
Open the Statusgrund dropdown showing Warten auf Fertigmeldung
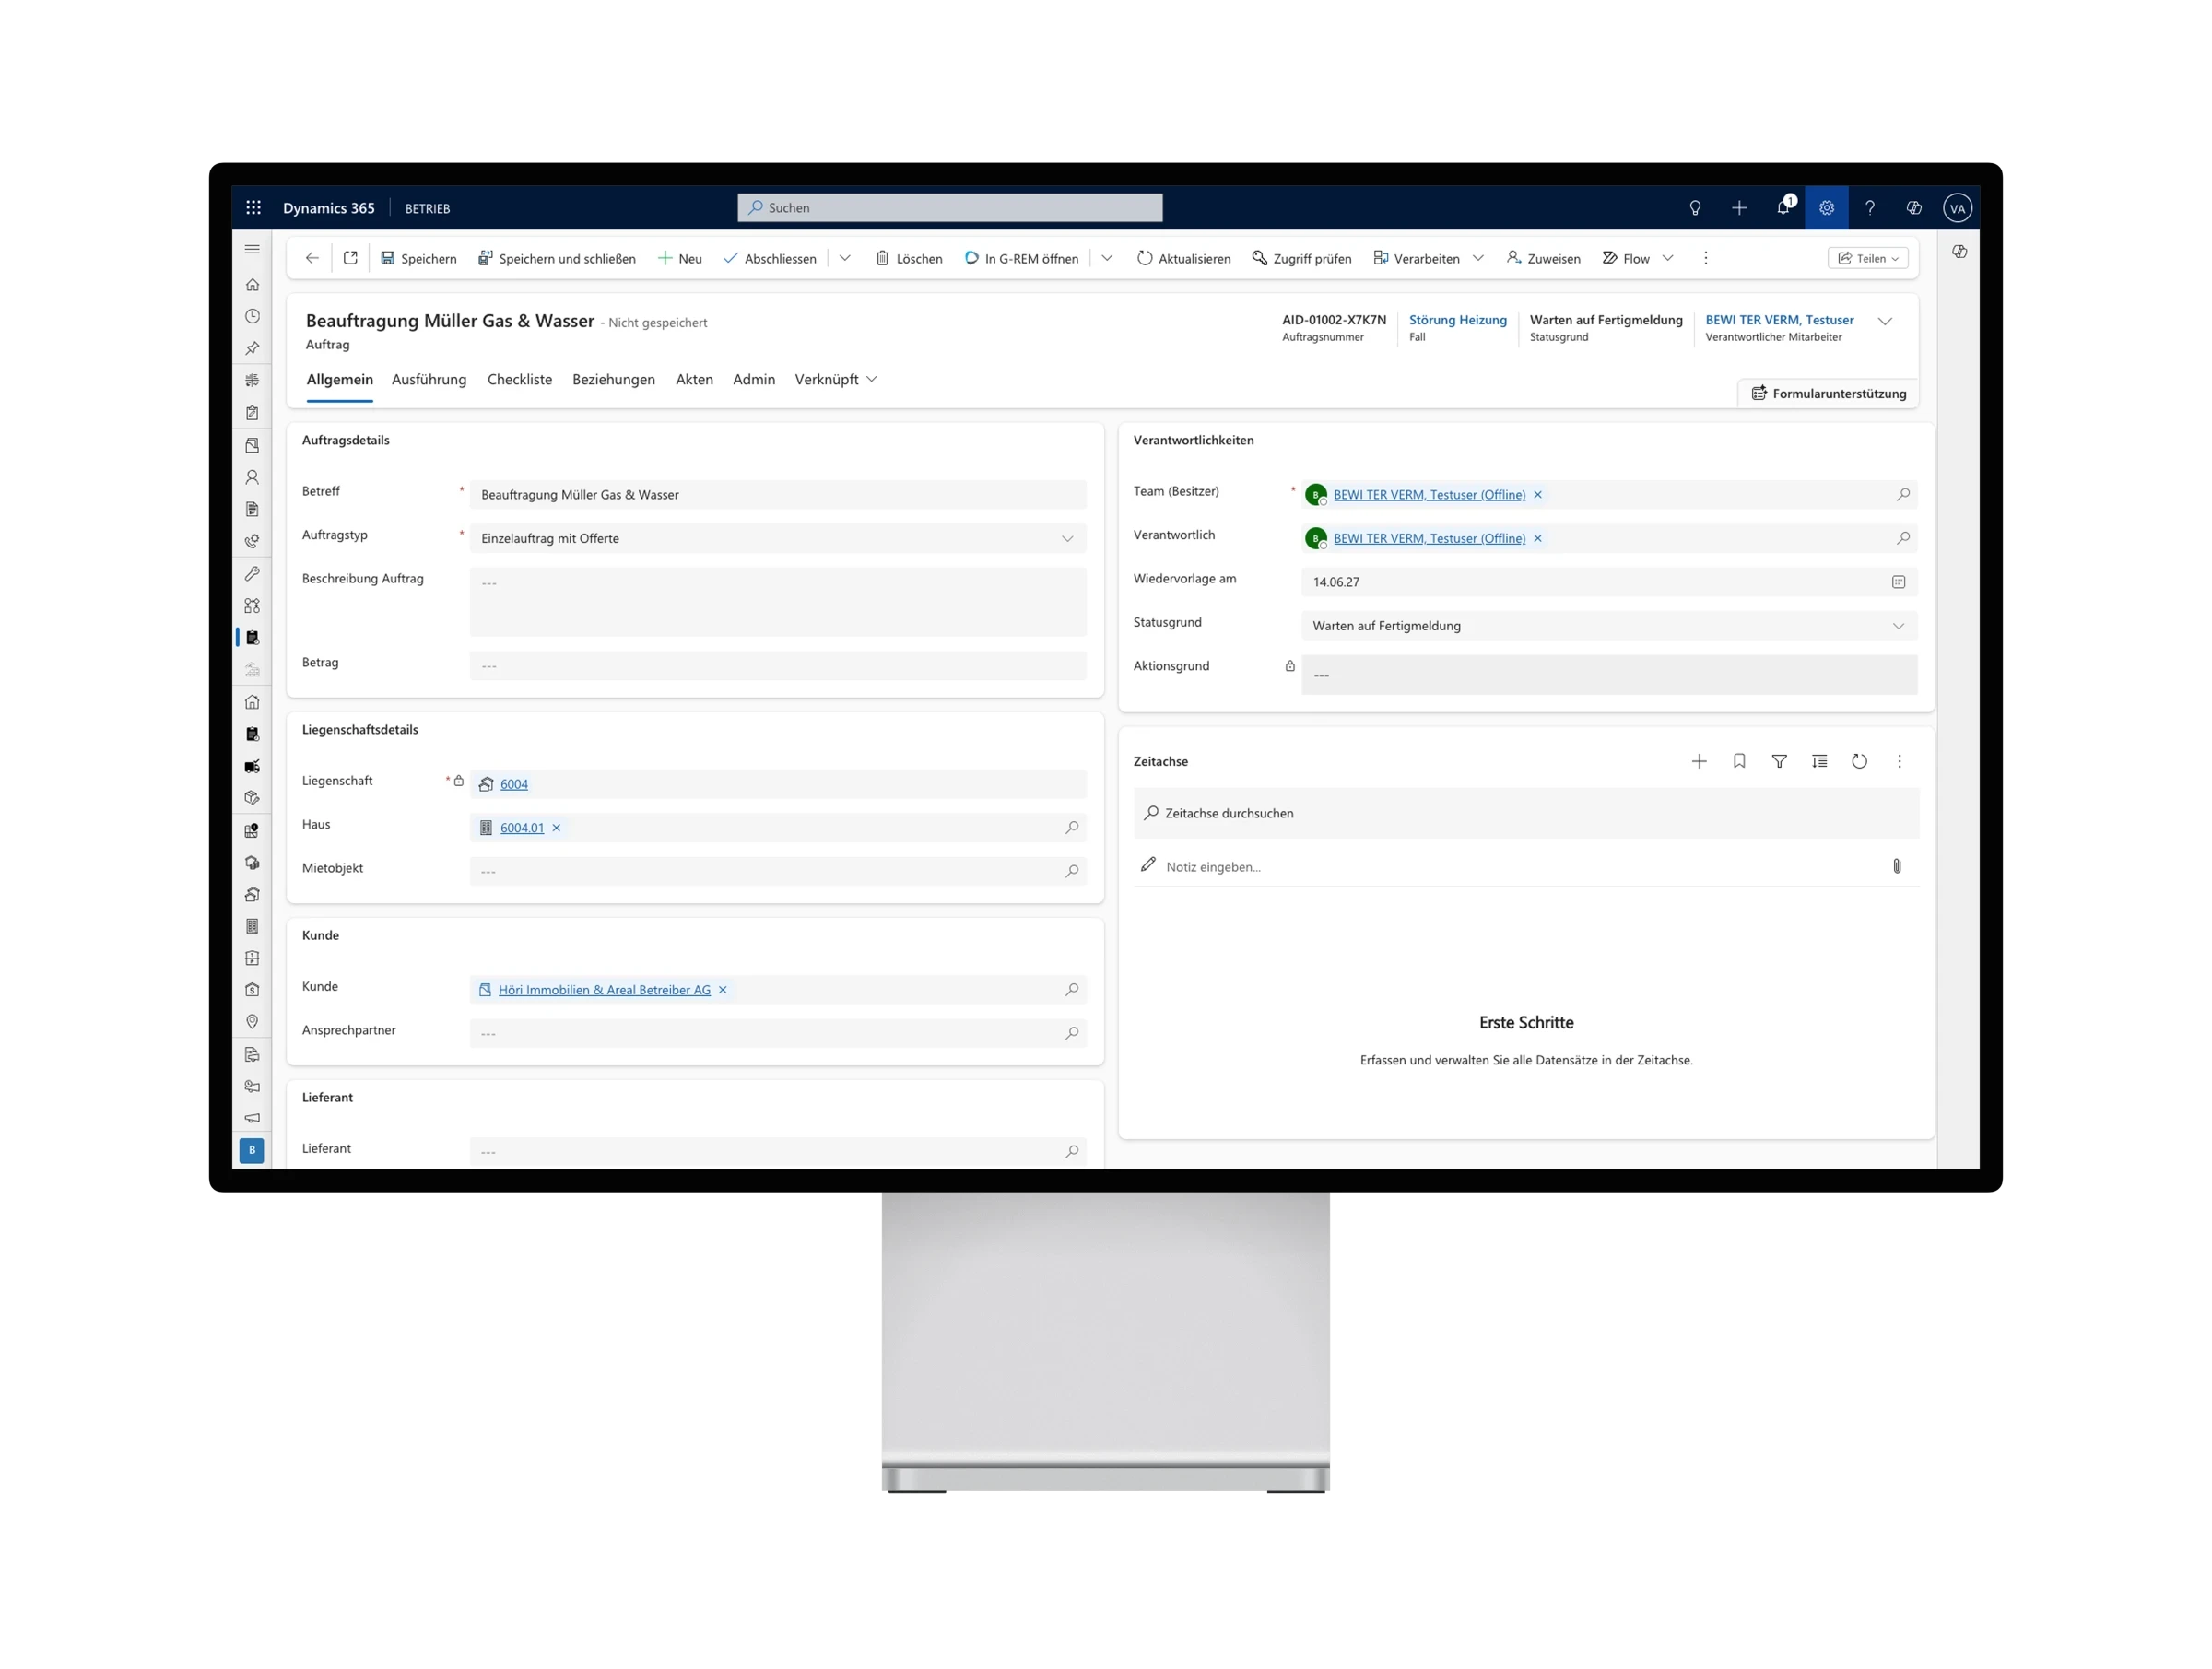click(1898, 626)
